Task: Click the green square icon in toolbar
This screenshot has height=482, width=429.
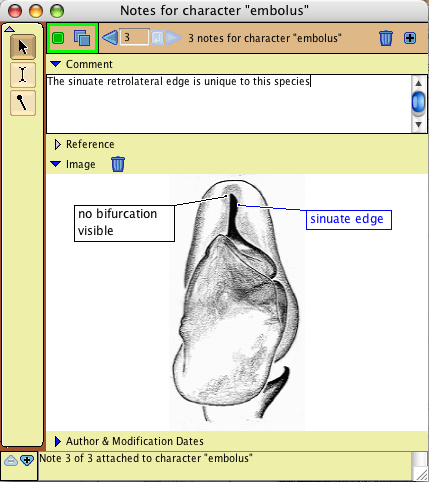Action: click(x=58, y=38)
